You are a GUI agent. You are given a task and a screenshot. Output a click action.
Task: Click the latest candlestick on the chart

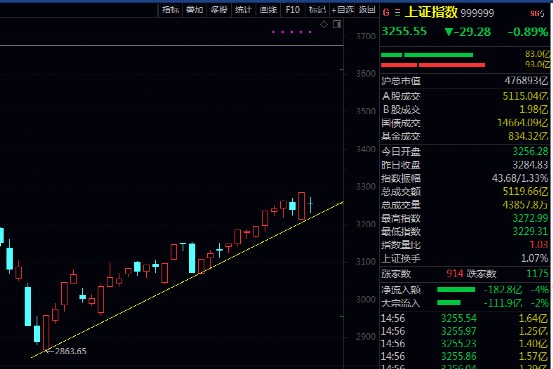click(x=311, y=204)
